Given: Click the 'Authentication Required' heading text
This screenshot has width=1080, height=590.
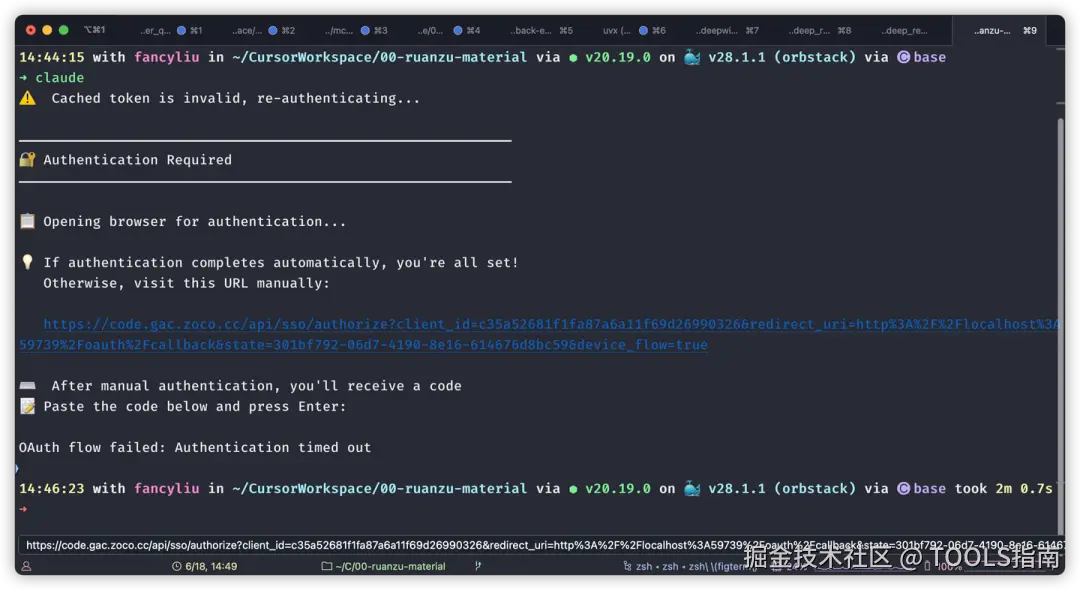Looking at the screenshot, I should [138, 160].
